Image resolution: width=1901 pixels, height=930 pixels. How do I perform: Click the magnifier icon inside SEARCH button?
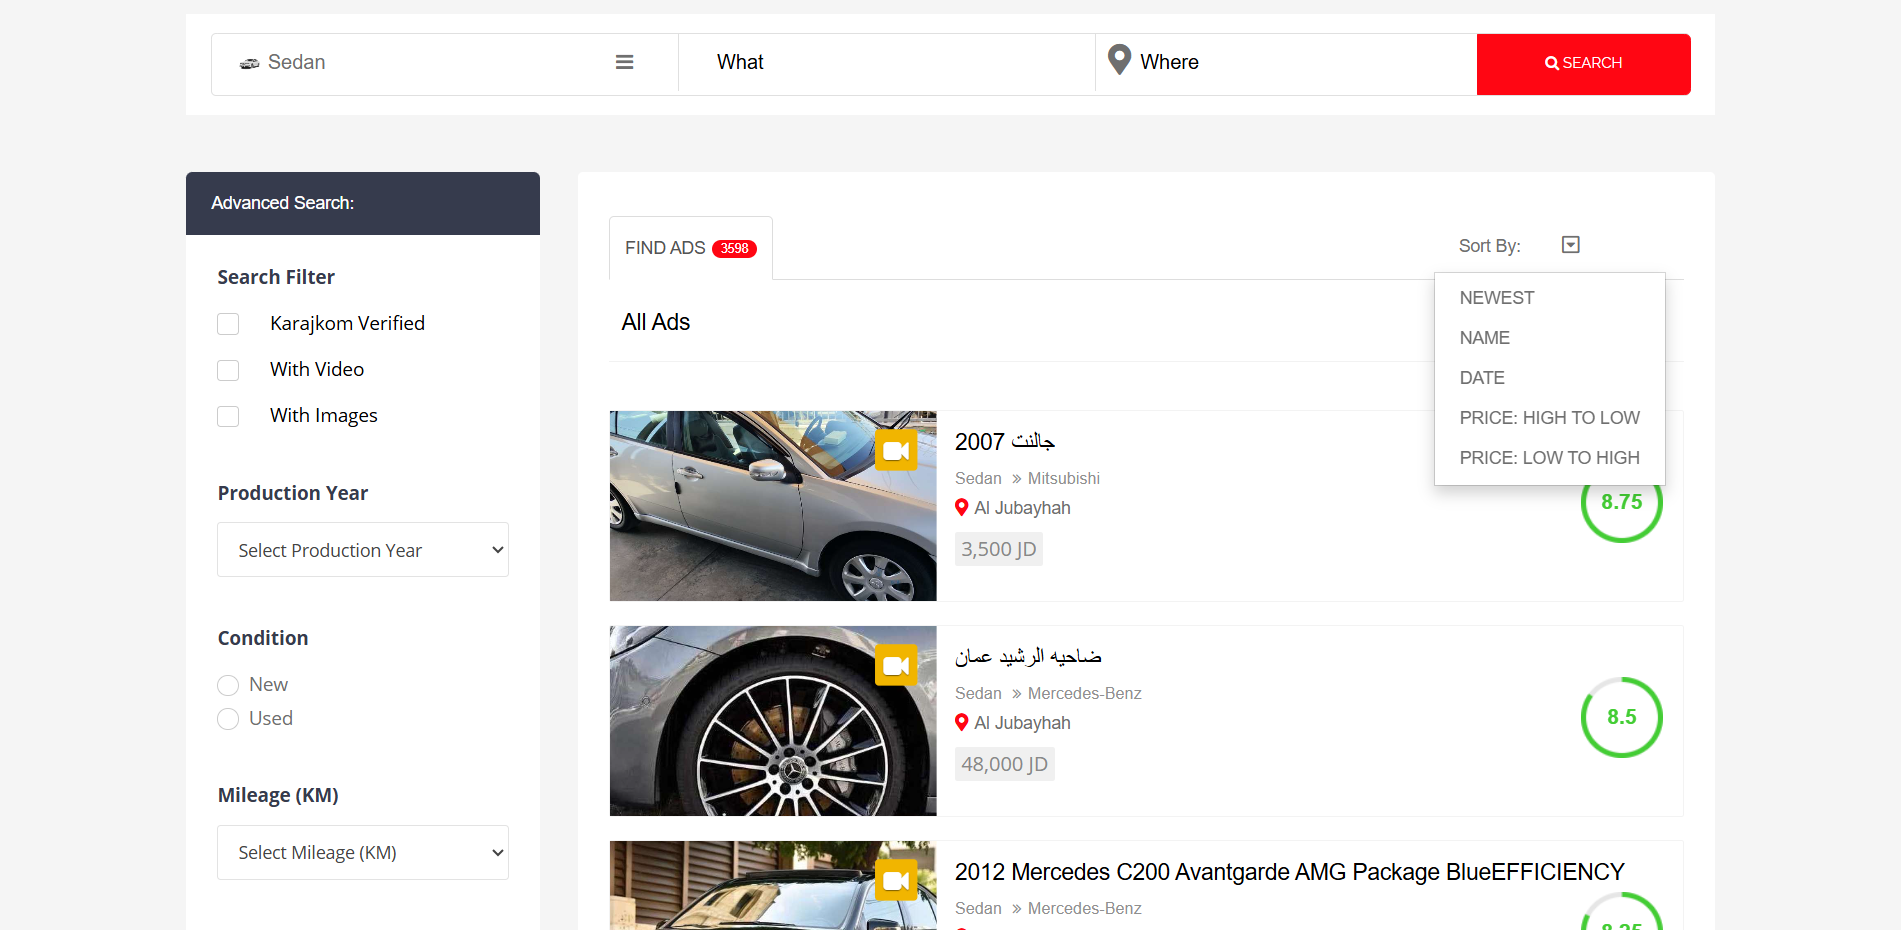(1551, 62)
